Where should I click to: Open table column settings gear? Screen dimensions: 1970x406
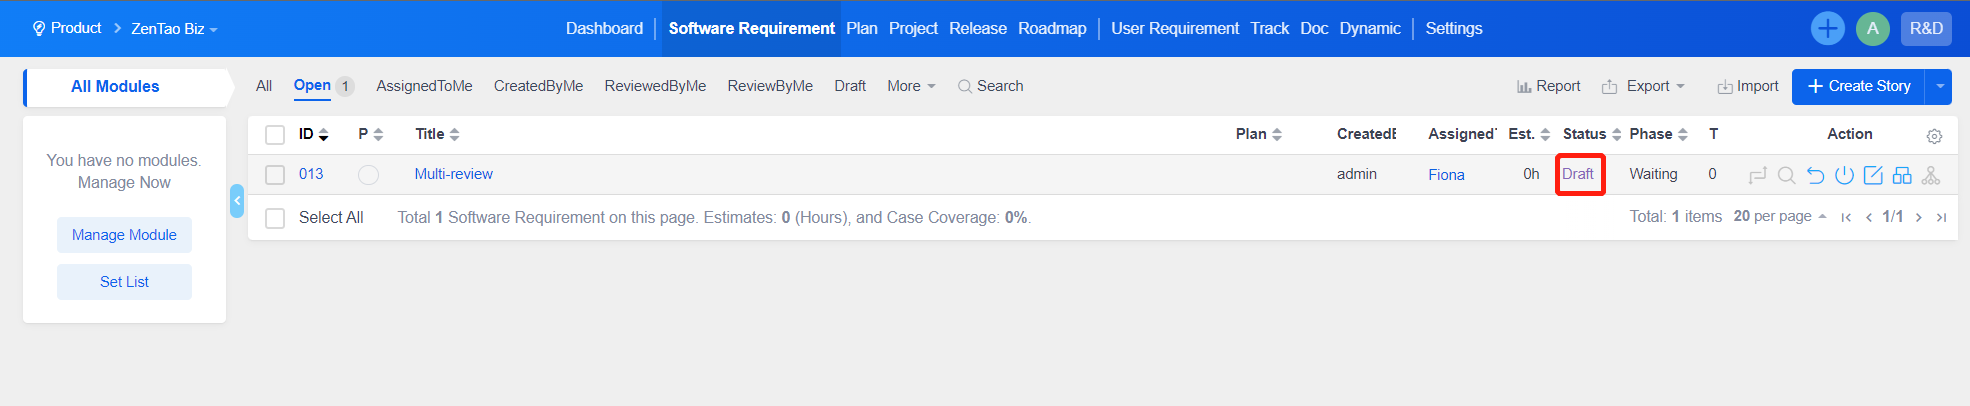click(x=1934, y=136)
